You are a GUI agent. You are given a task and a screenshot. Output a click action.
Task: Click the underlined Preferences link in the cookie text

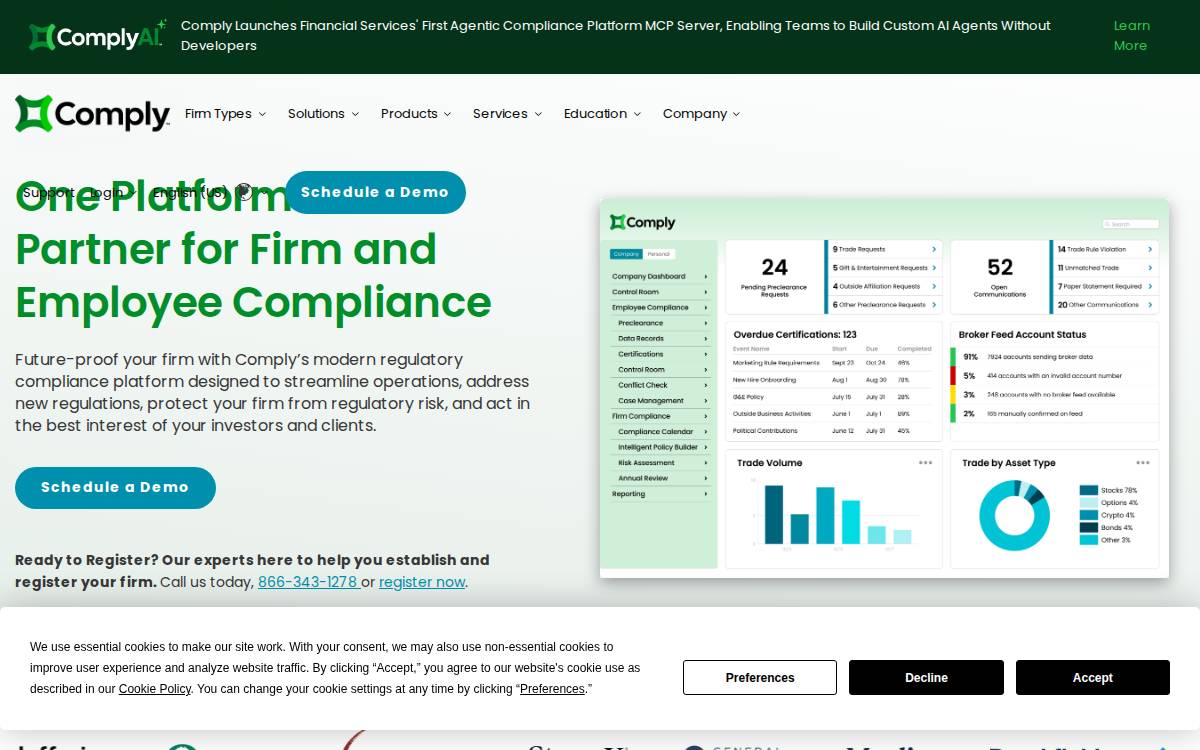coord(552,689)
